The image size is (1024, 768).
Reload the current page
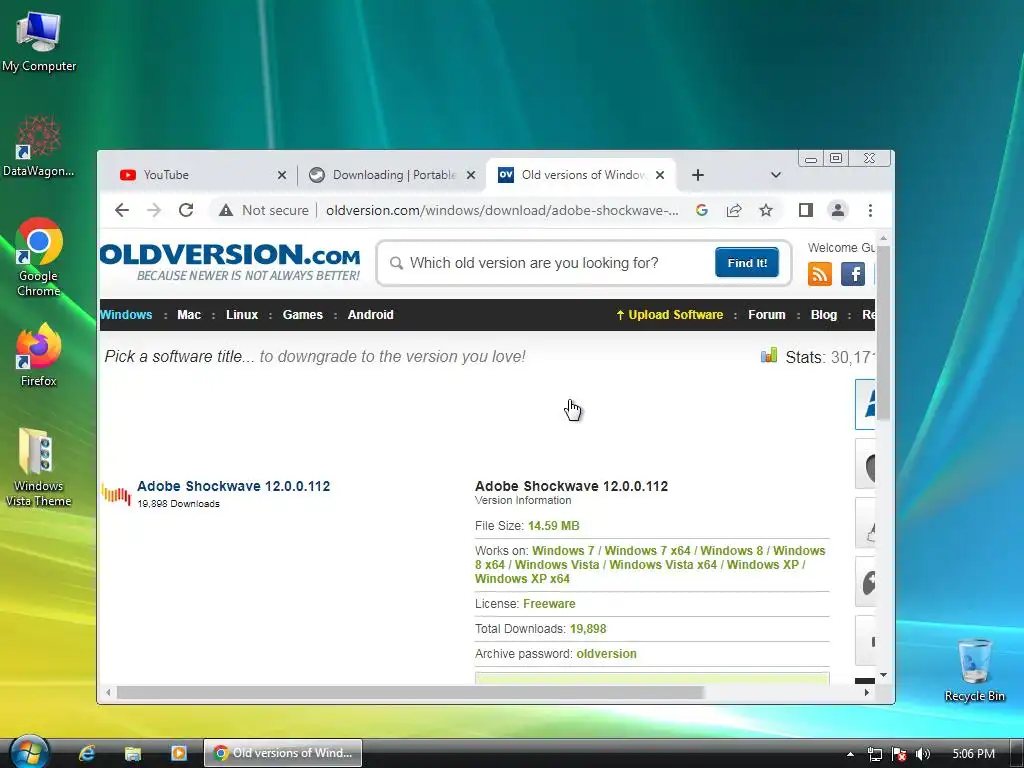point(186,210)
